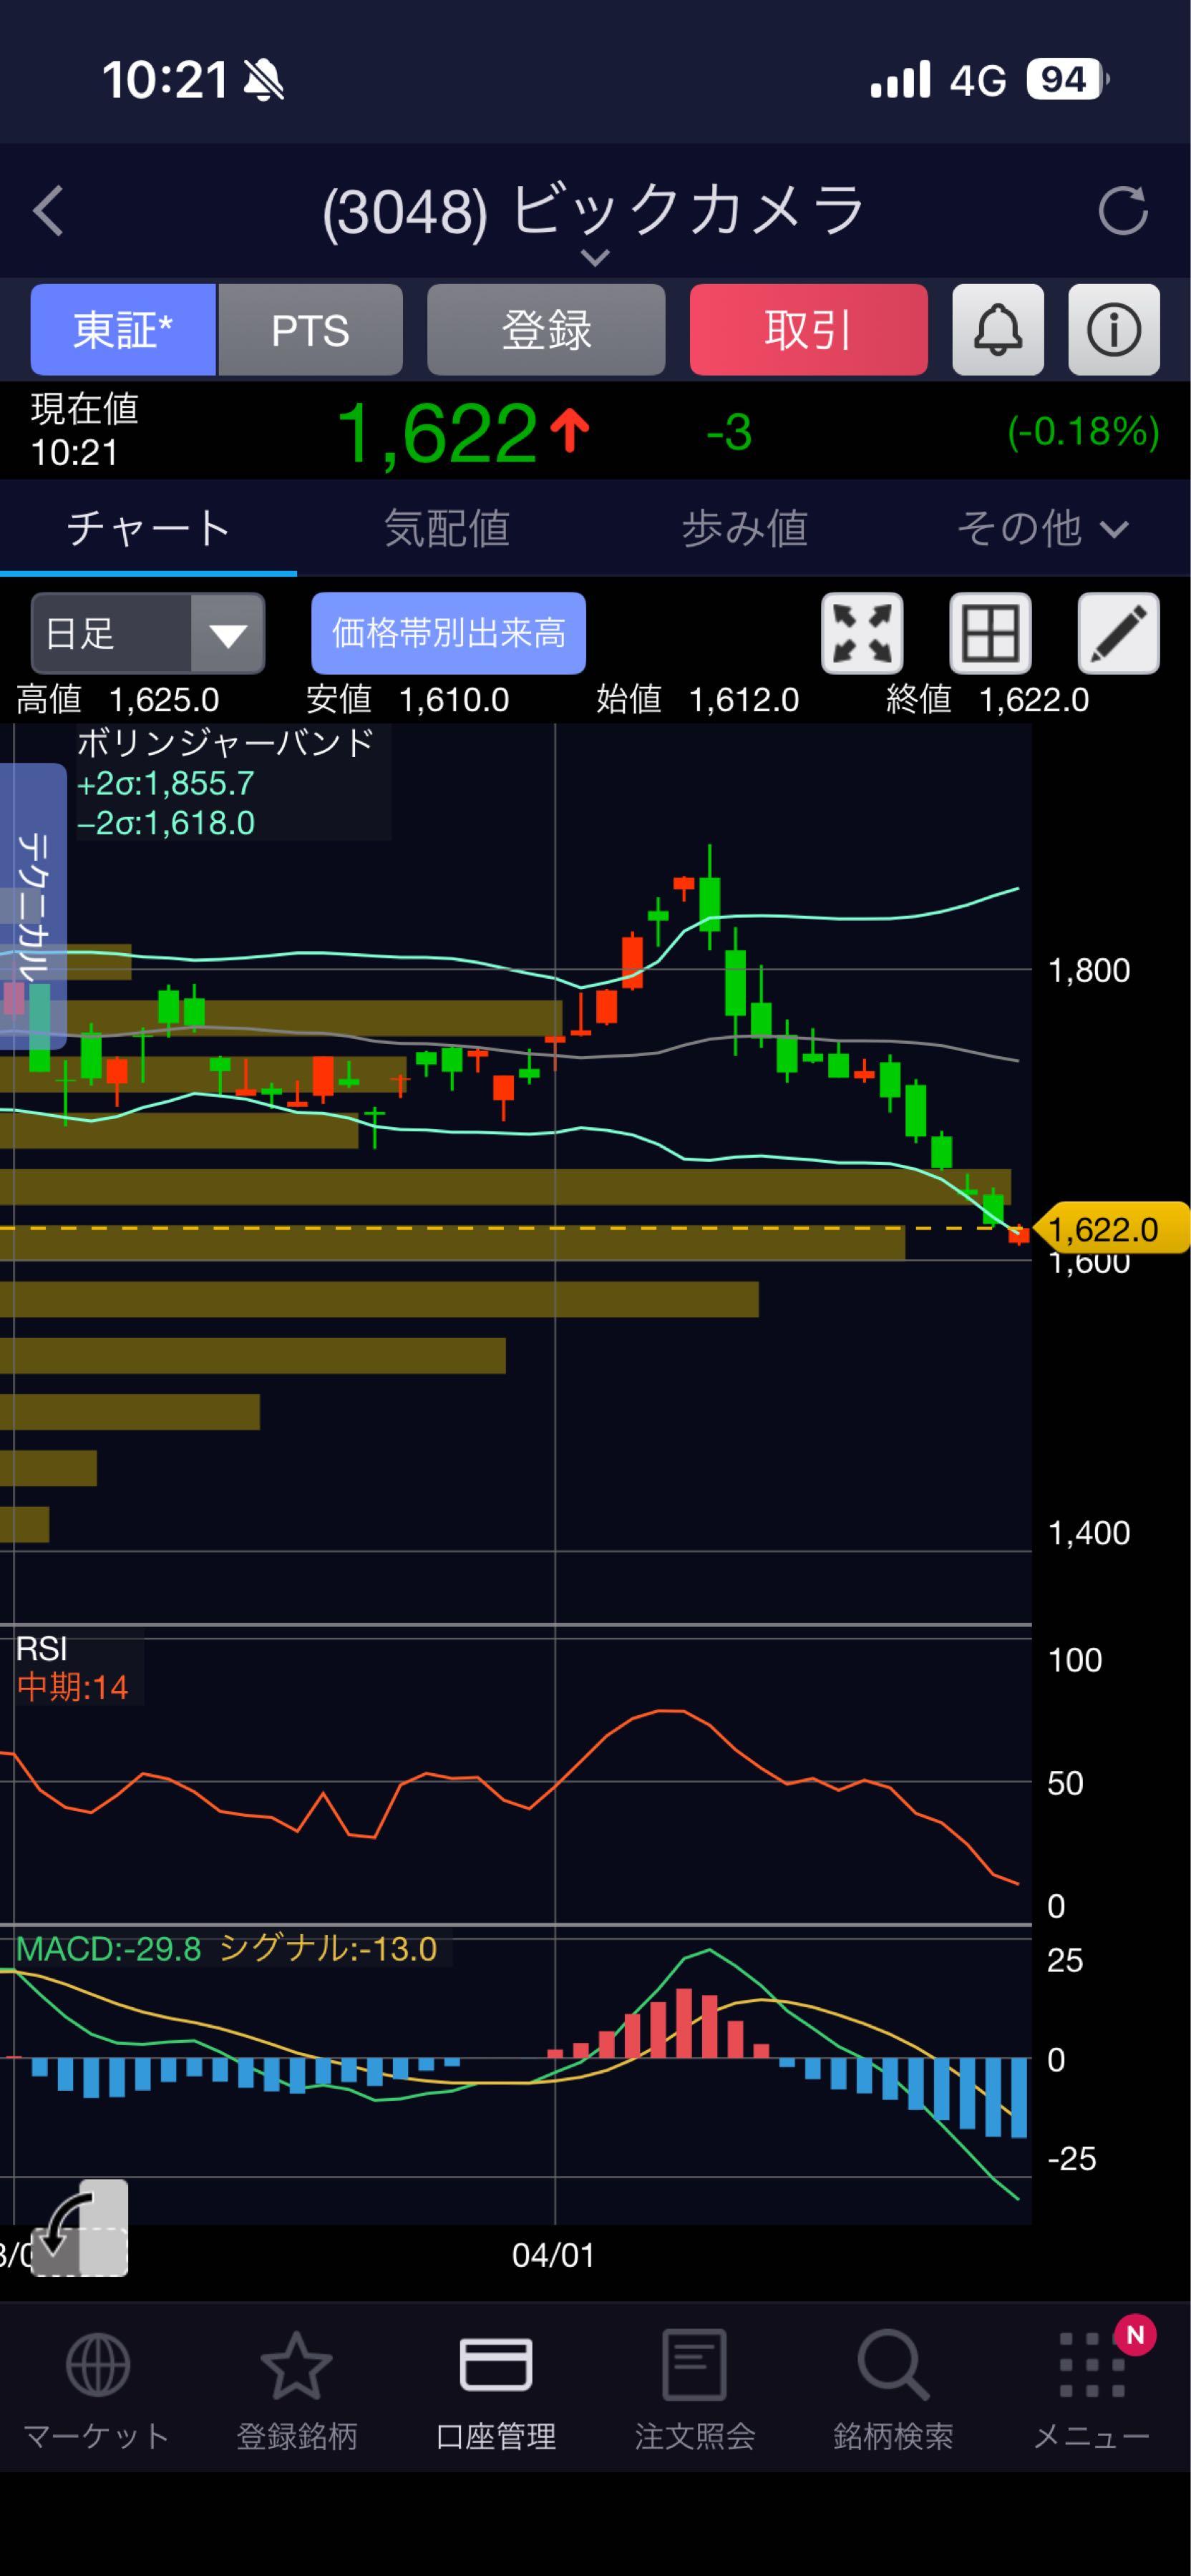Image resolution: width=1191 pixels, height=2576 pixels.
Task: Open 銘柄検索 magnifier icon
Action: click(893, 2366)
